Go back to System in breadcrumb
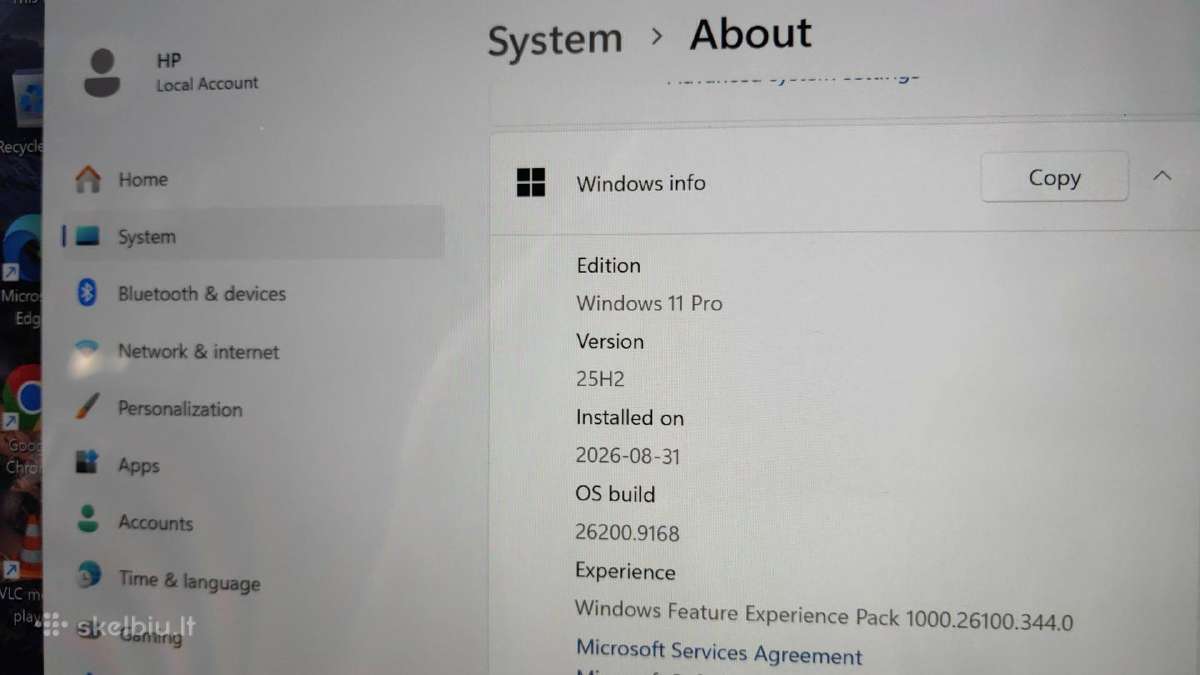The height and width of the screenshot is (675, 1200). (x=555, y=40)
